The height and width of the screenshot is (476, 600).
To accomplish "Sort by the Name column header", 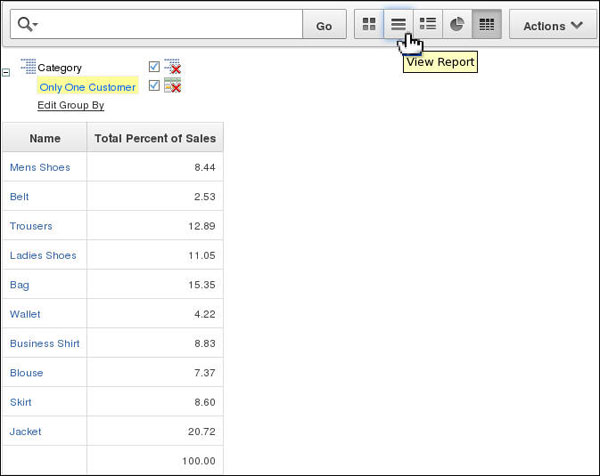I will [45, 138].
